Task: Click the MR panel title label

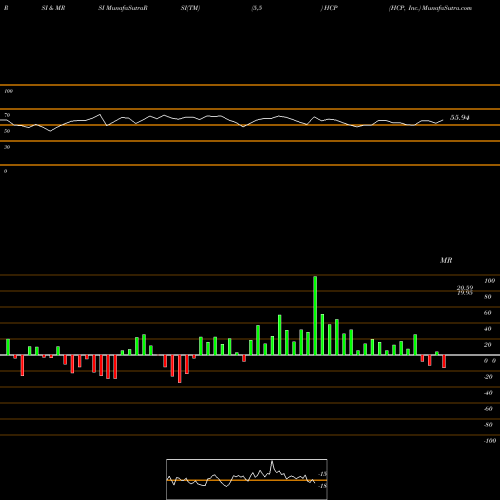Action: pos(446,260)
